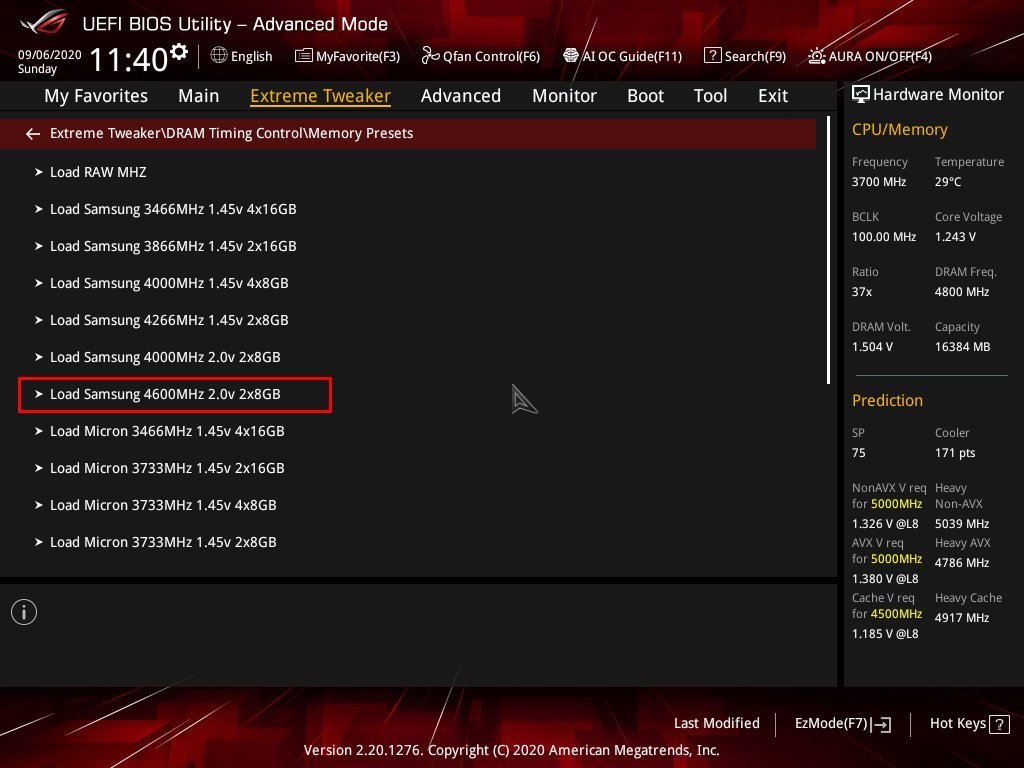Click the Prediction section heading

tap(887, 400)
